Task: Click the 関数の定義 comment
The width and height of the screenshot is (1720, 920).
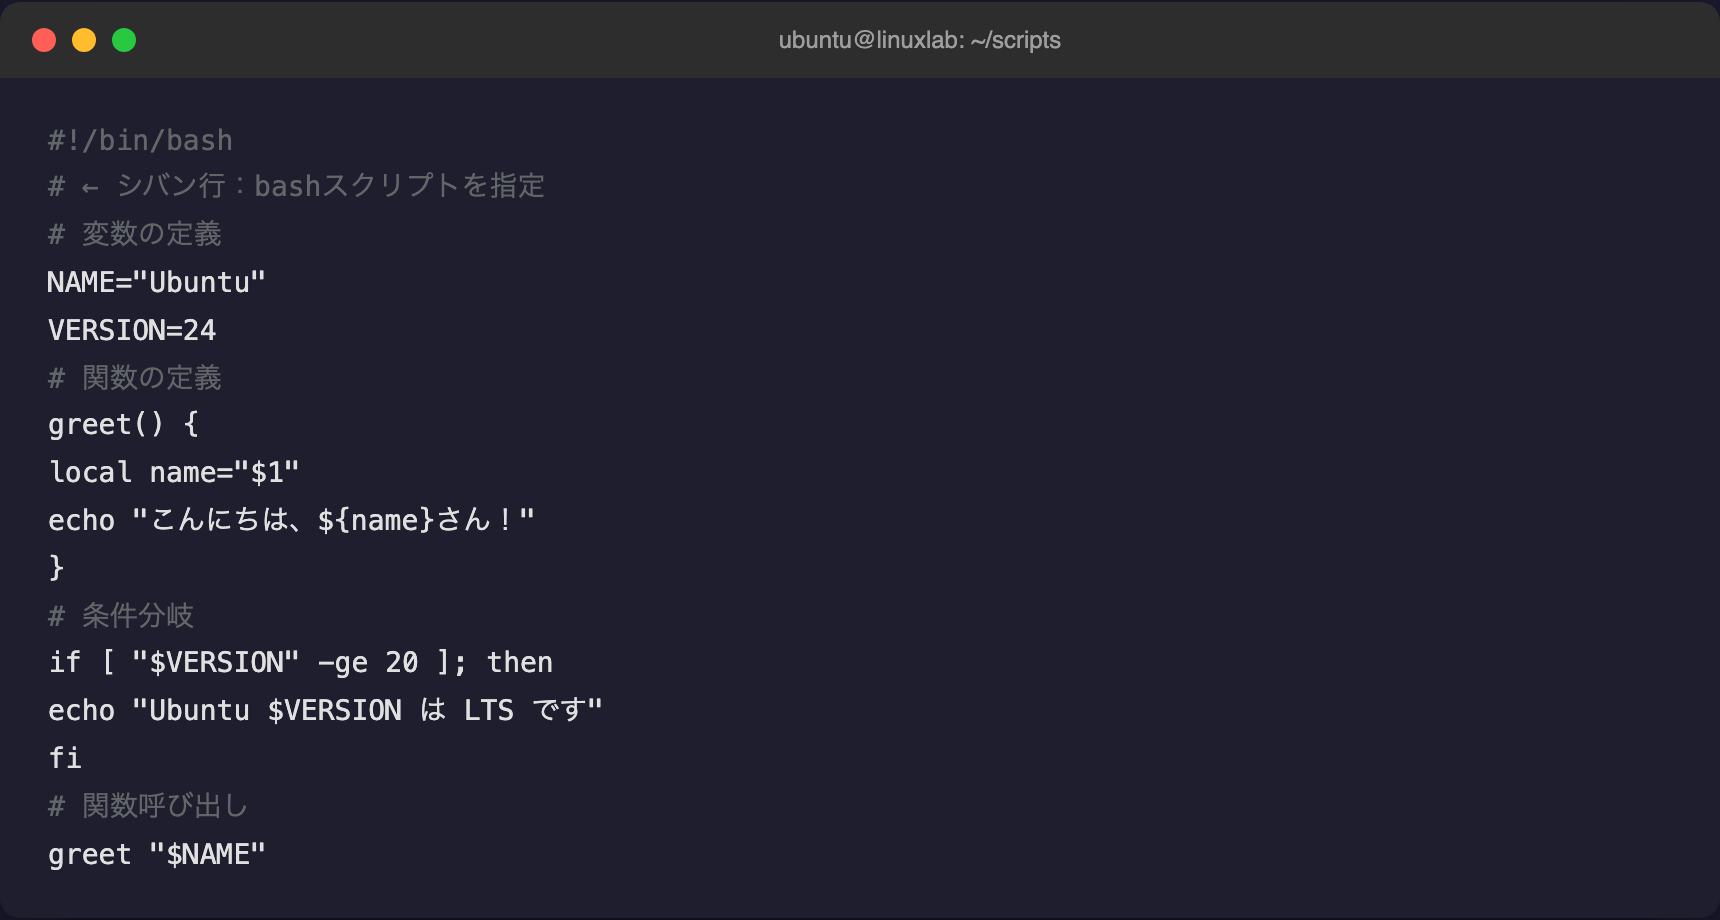Action: (x=135, y=377)
